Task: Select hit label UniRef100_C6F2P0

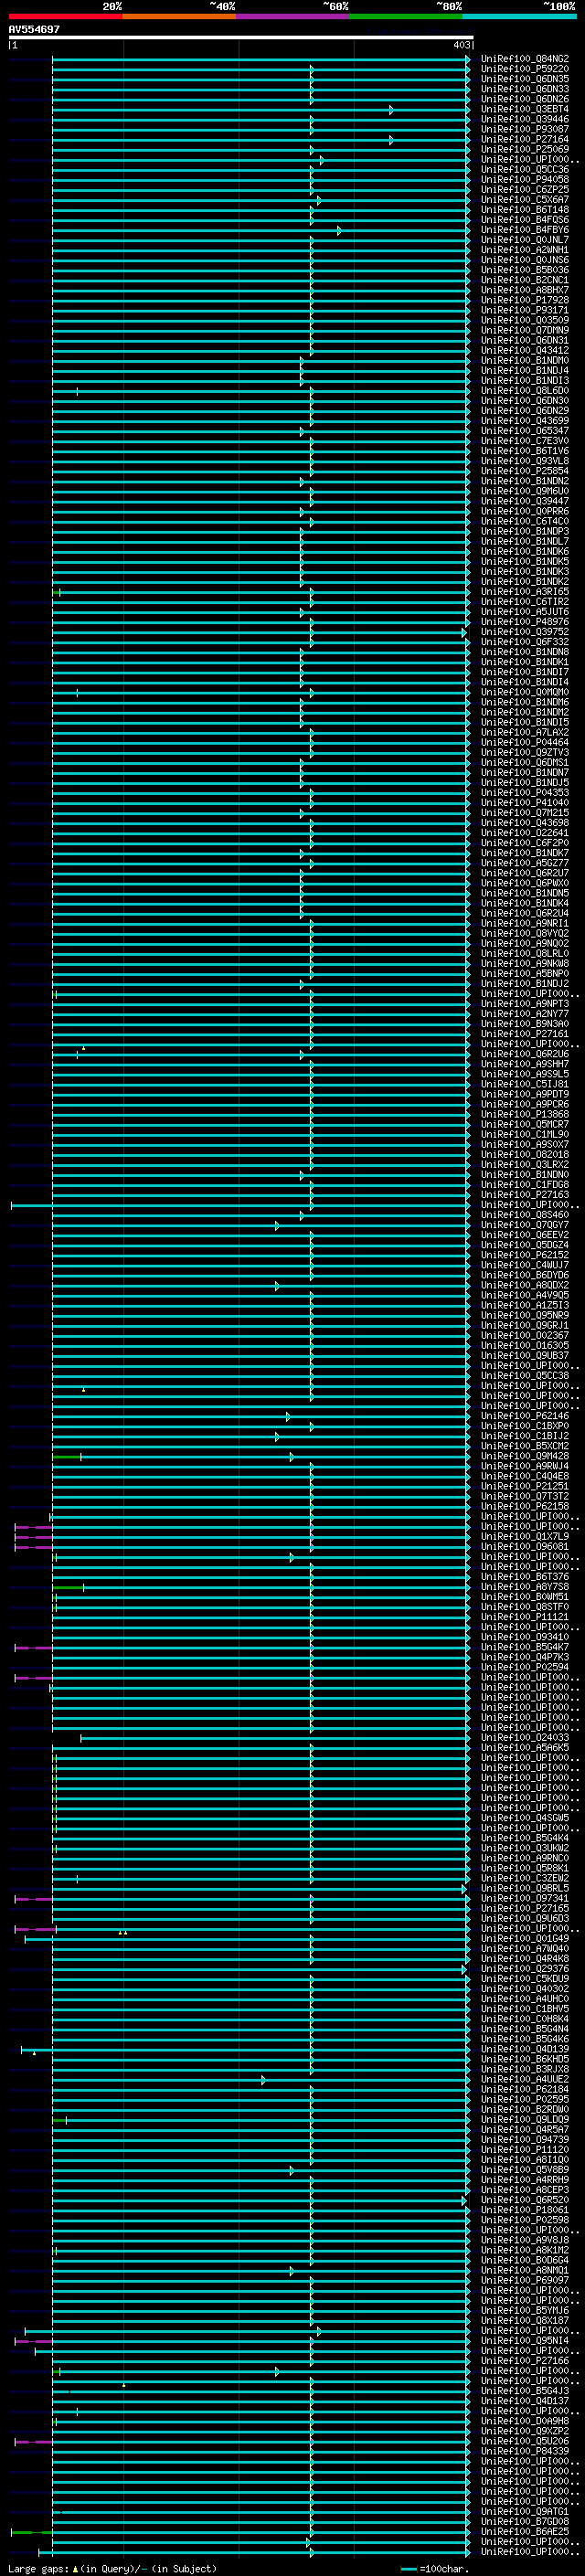Action: coord(525,843)
